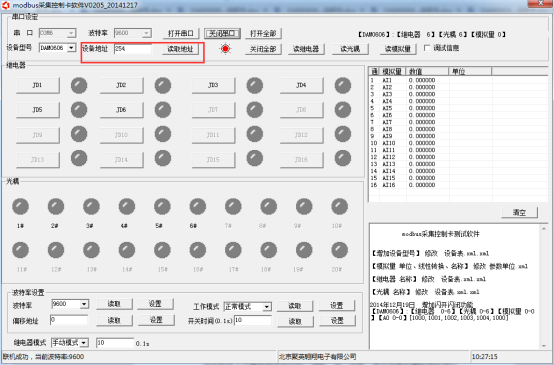Screen dimensions: 554x365
Task: Click the 清空 button
Action: (x=519, y=213)
